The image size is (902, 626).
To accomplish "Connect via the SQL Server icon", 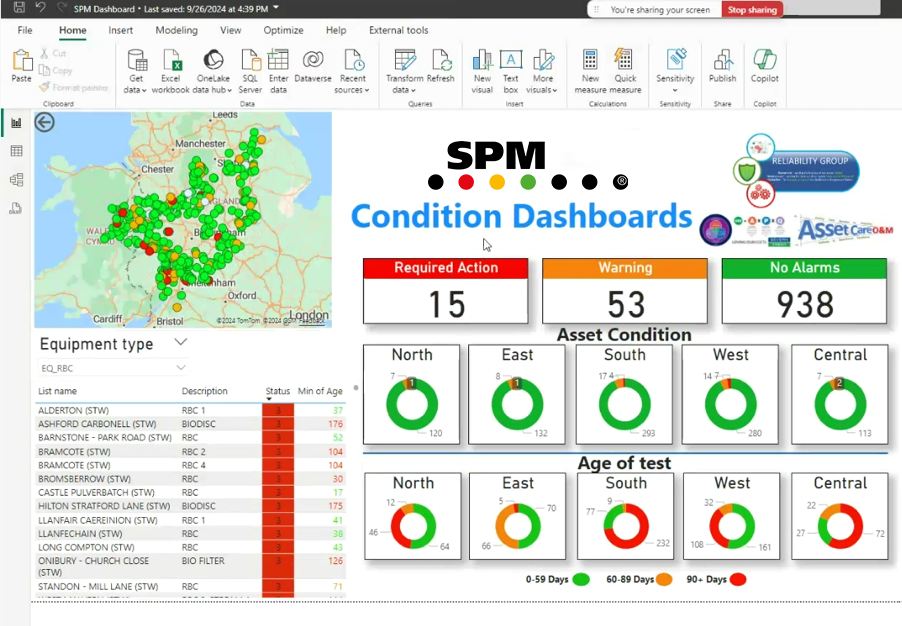I will click(250, 62).
